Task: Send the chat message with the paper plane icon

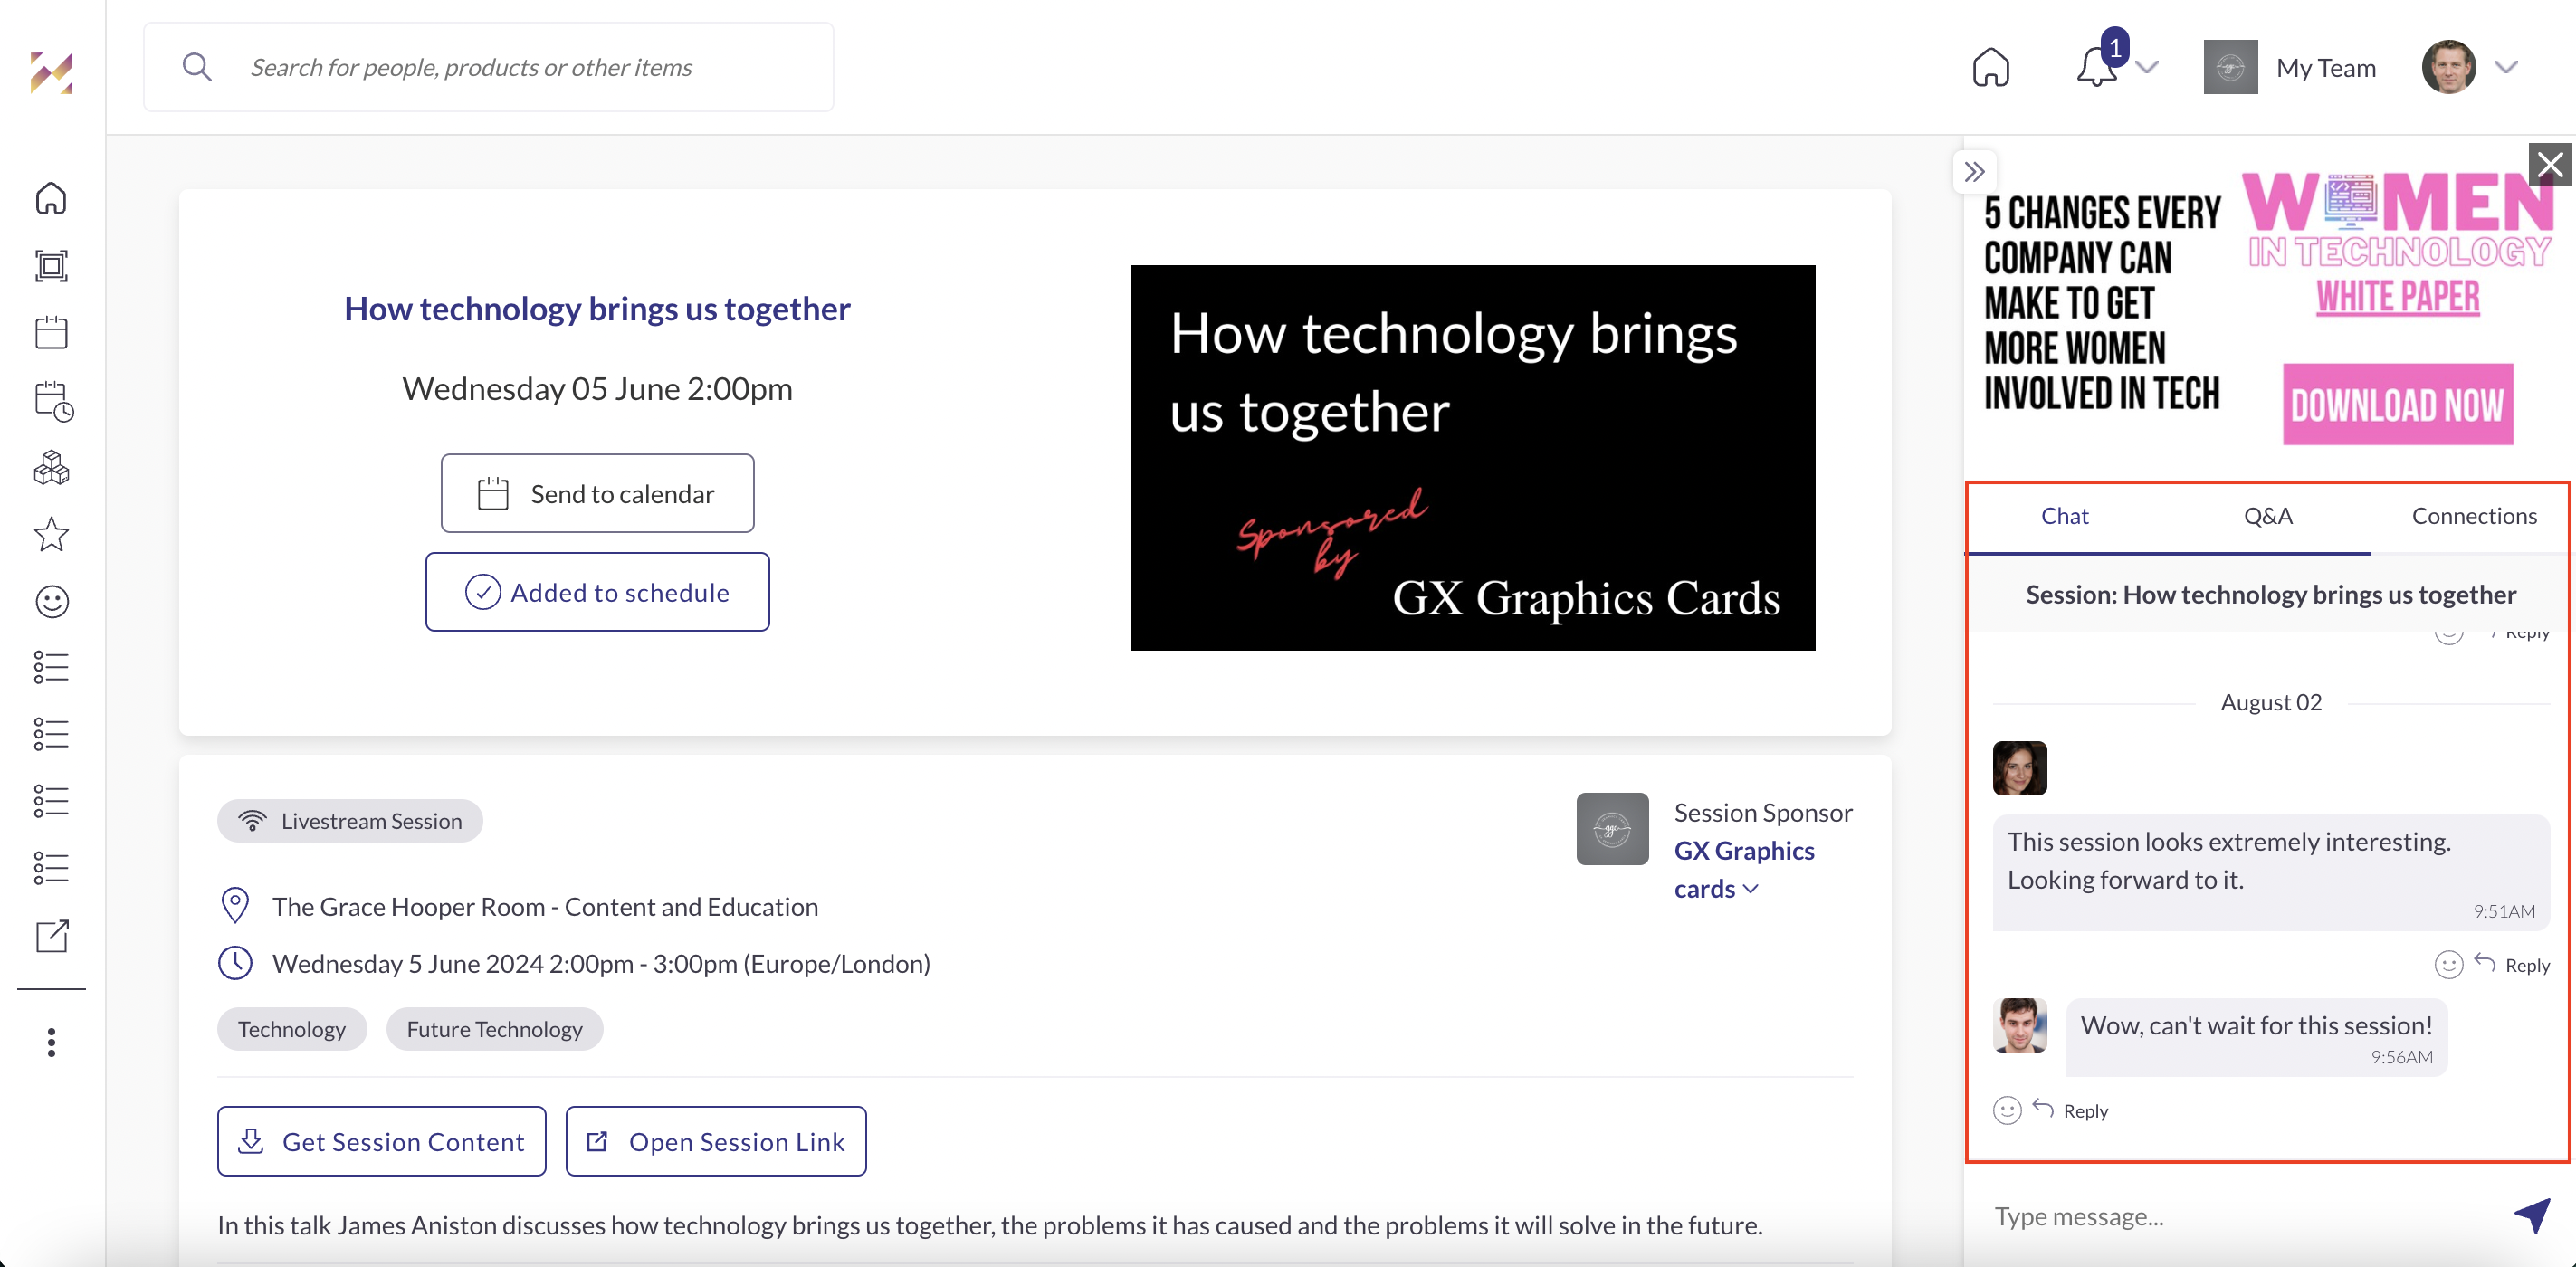Action: tap(2532, 1215)
